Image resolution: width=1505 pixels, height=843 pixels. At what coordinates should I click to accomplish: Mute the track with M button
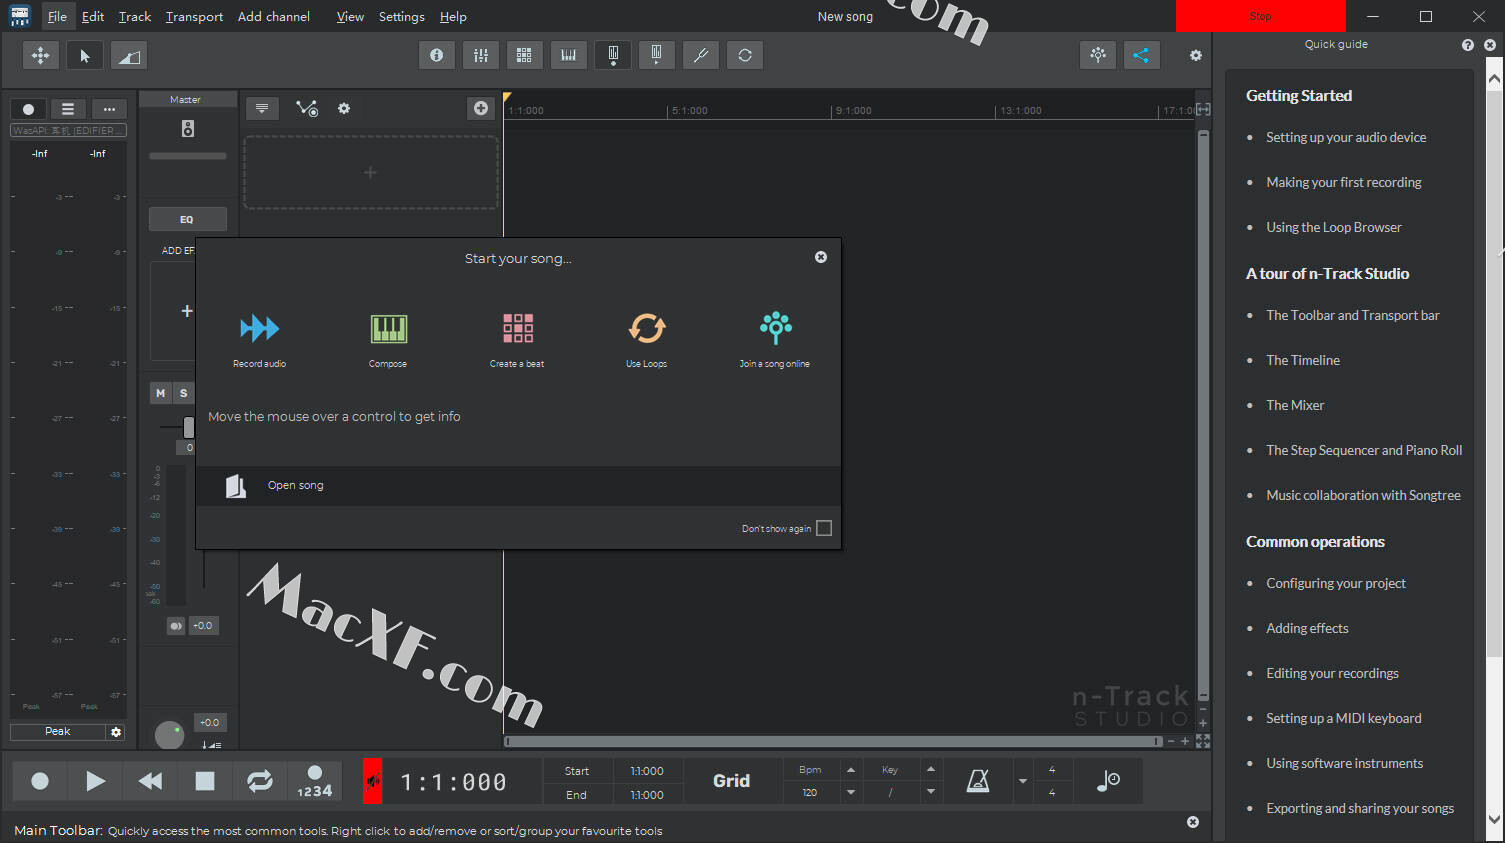(160, 393)
